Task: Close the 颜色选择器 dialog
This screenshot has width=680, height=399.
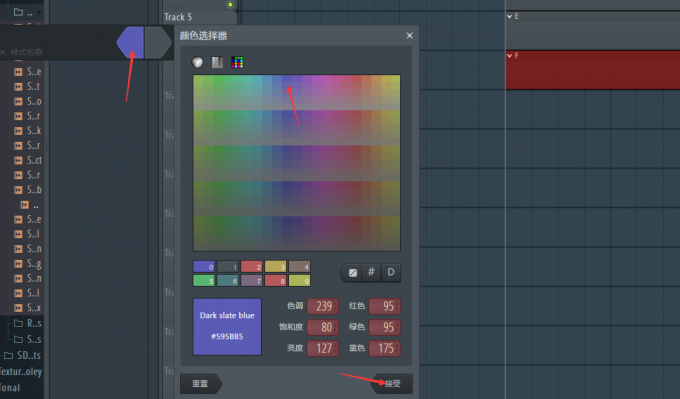Action: coord(409,36)
